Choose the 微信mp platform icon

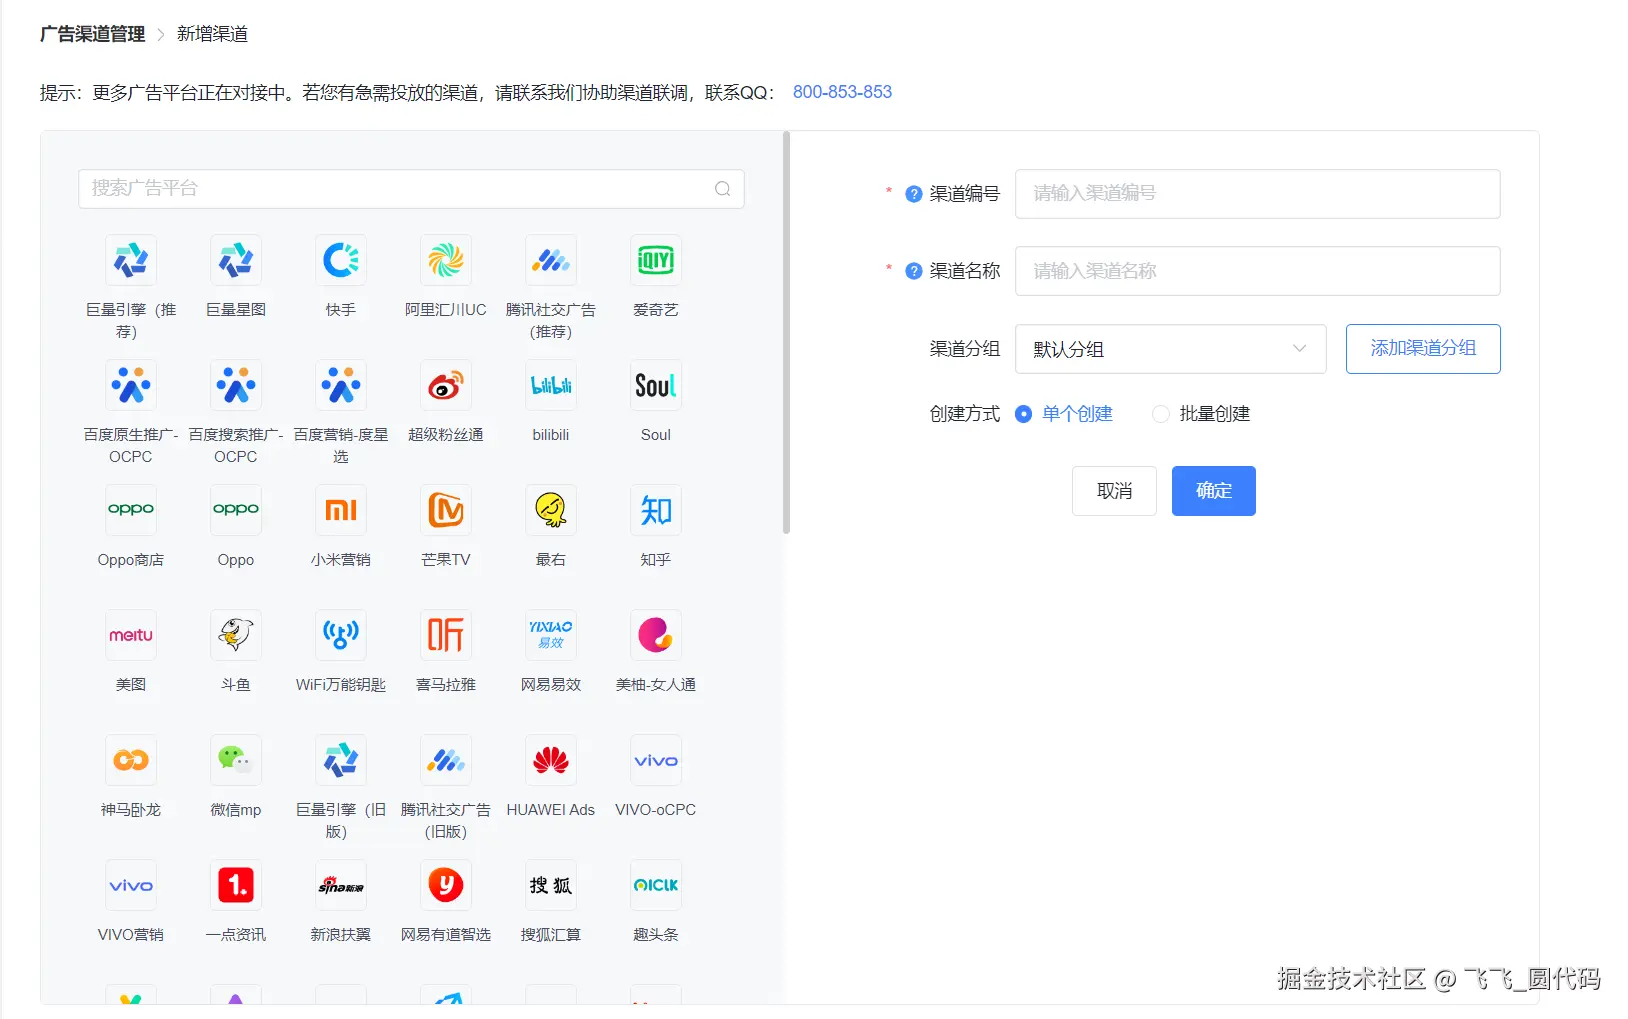click(236, 760)
